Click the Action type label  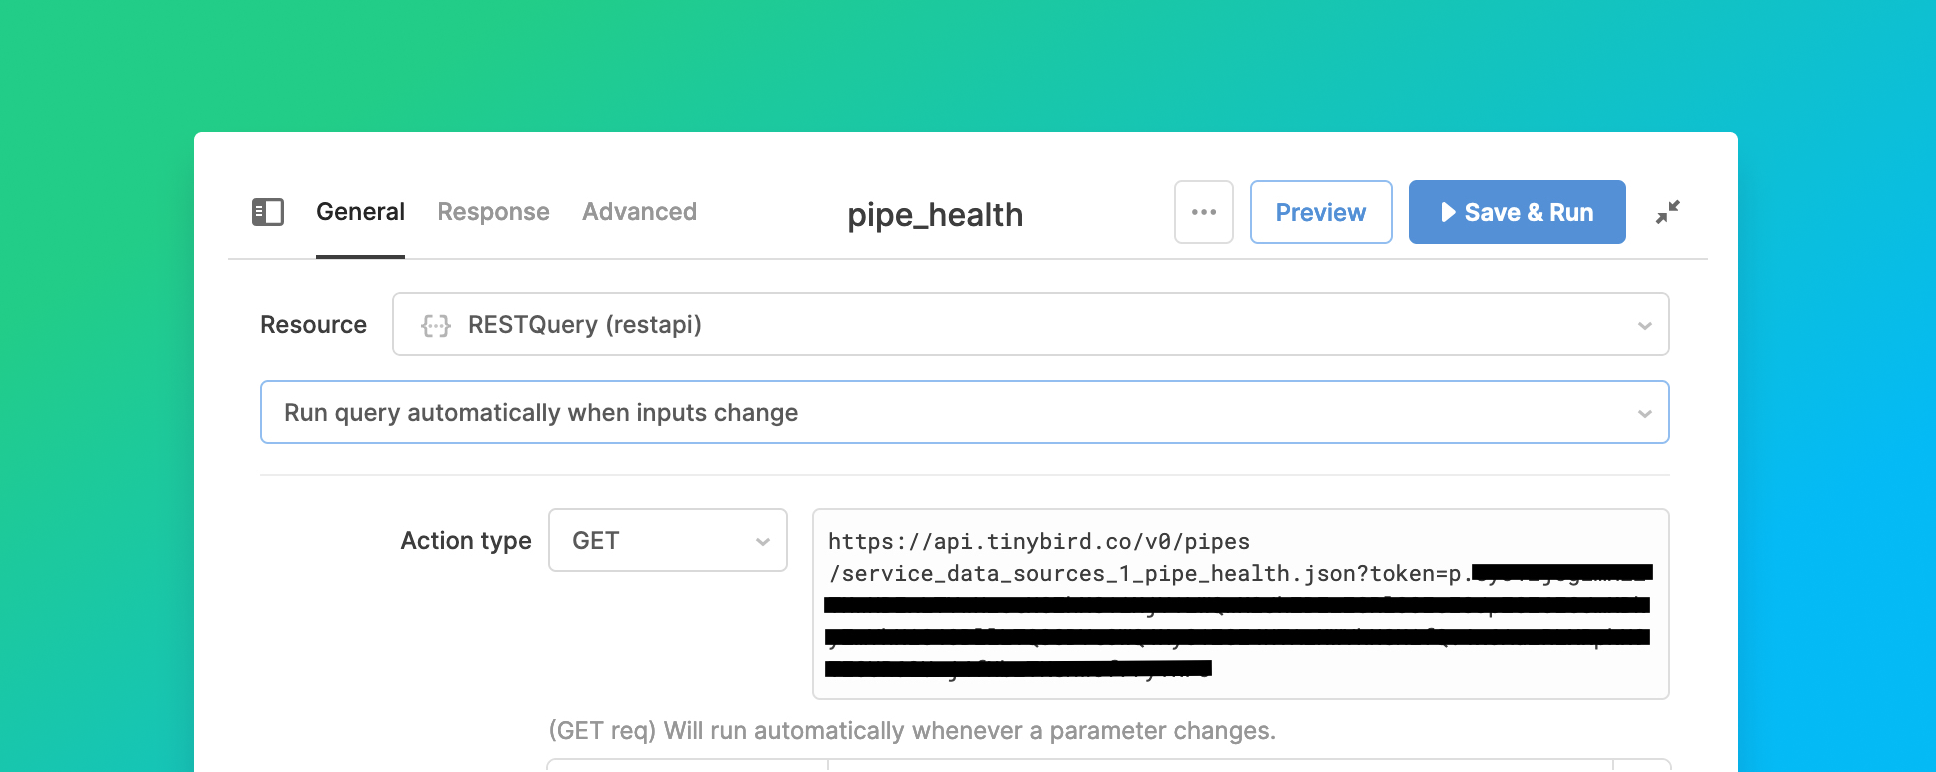pyautogui.click(x=466, y=540)
